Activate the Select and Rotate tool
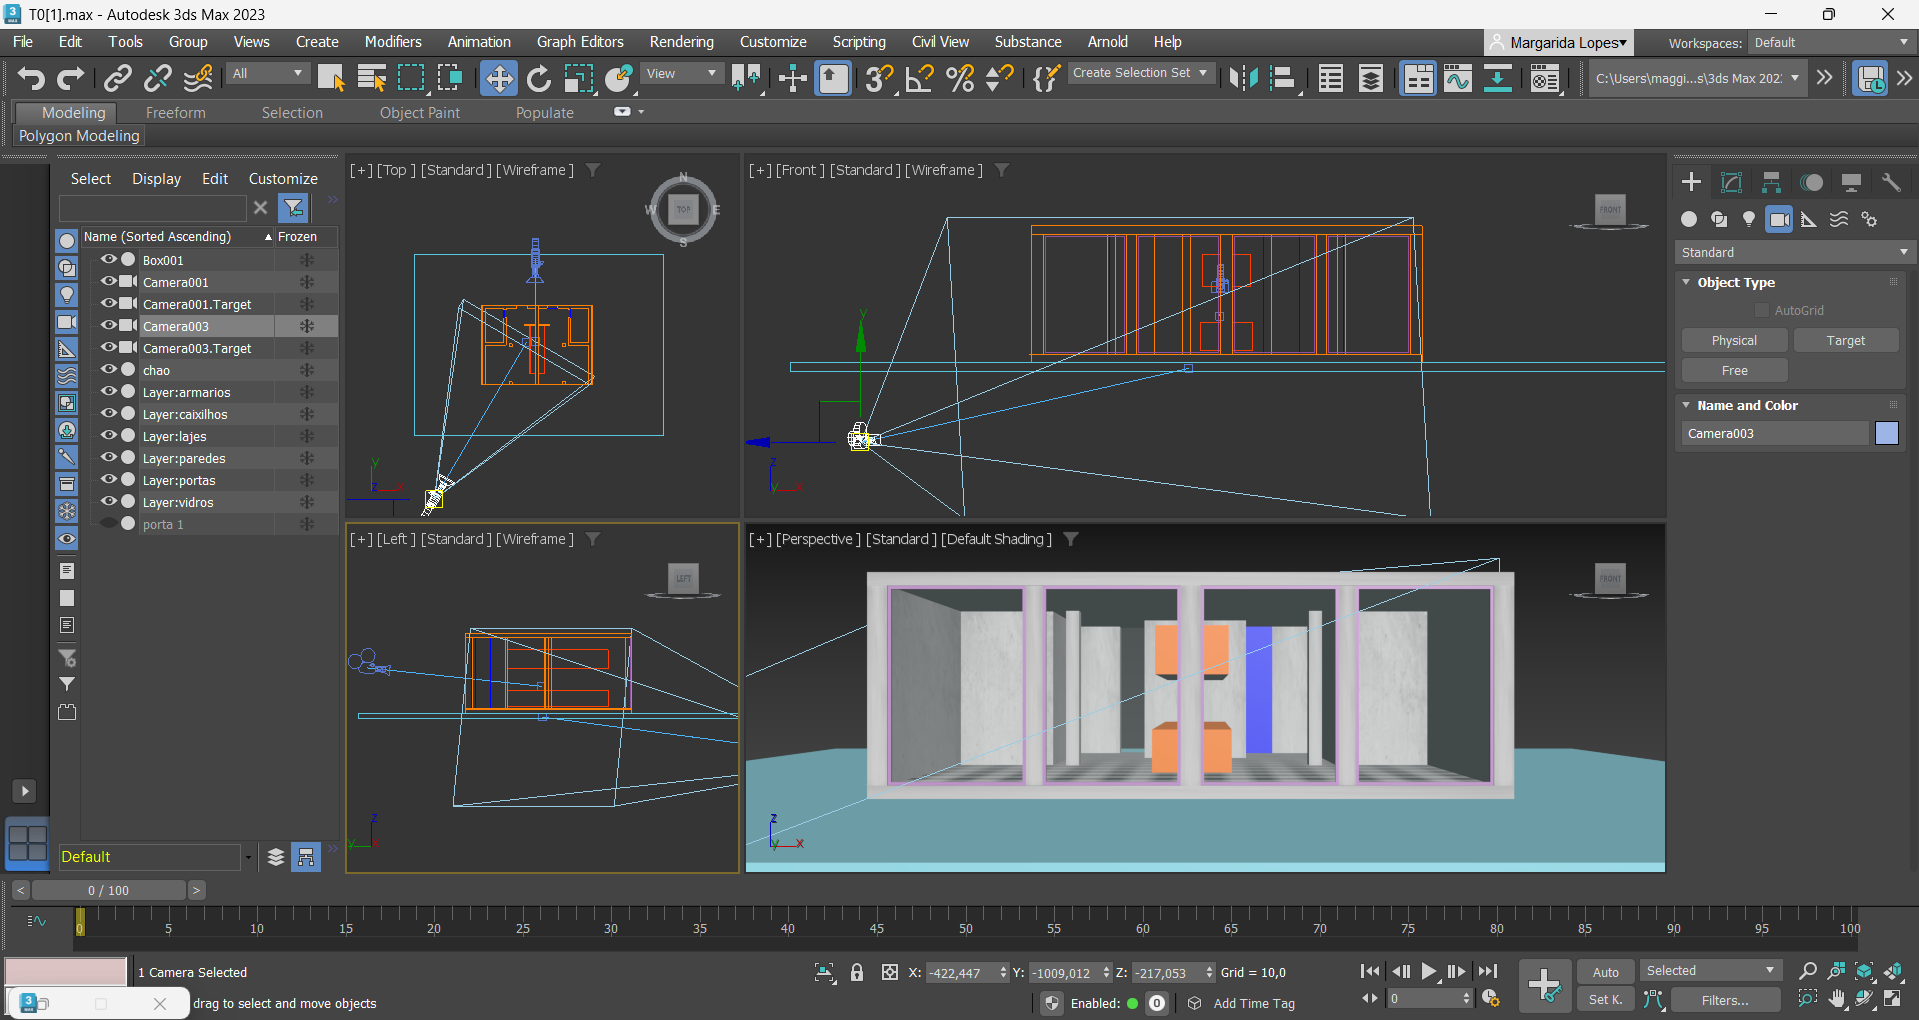Screen dimensions: 1919x1020 539,78
